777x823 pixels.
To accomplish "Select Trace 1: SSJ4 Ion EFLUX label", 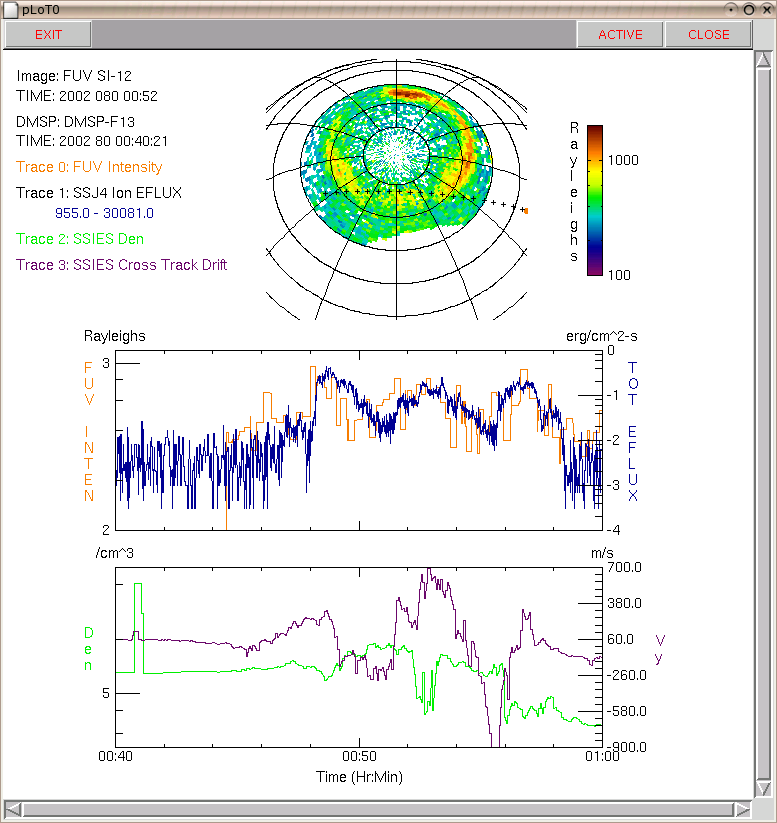I will (99, 193).
